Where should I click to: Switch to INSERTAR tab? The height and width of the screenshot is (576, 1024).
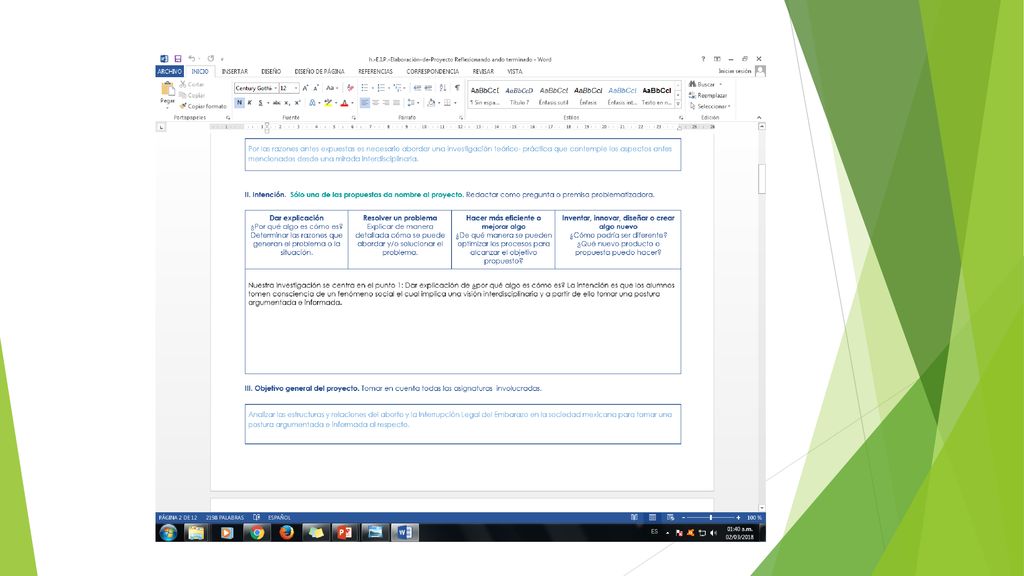point(234,72)
